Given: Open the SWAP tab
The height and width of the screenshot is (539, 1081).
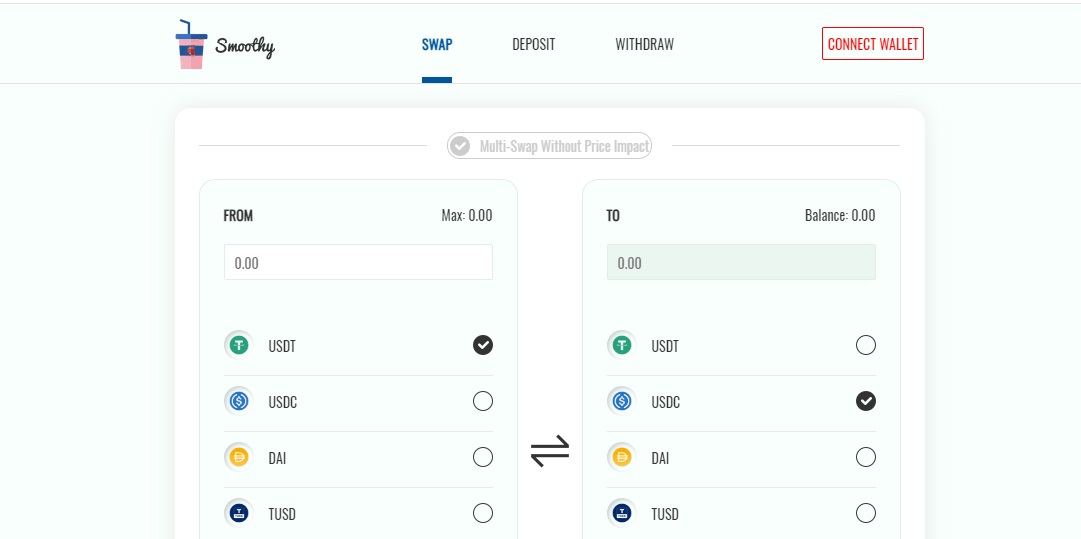Looking at the screenshot, I should tap(437, 45).
